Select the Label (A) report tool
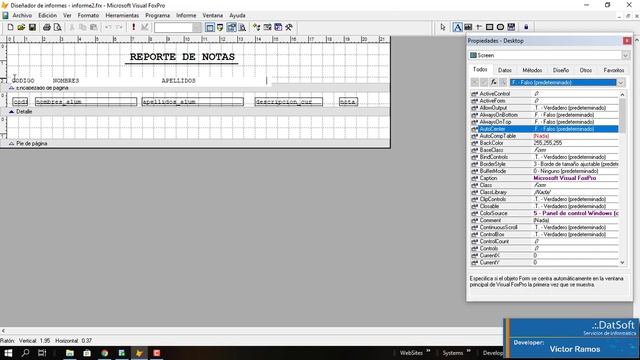Screen dimensions: 640x360 458,27
